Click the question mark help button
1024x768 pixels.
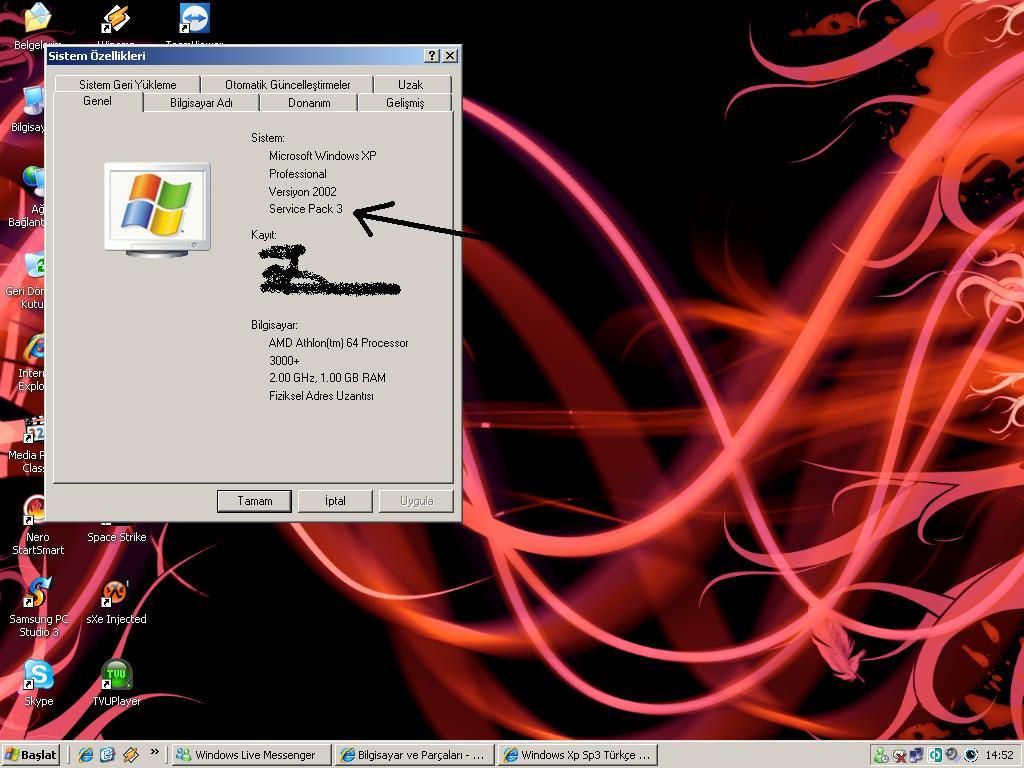click(432, 56)
